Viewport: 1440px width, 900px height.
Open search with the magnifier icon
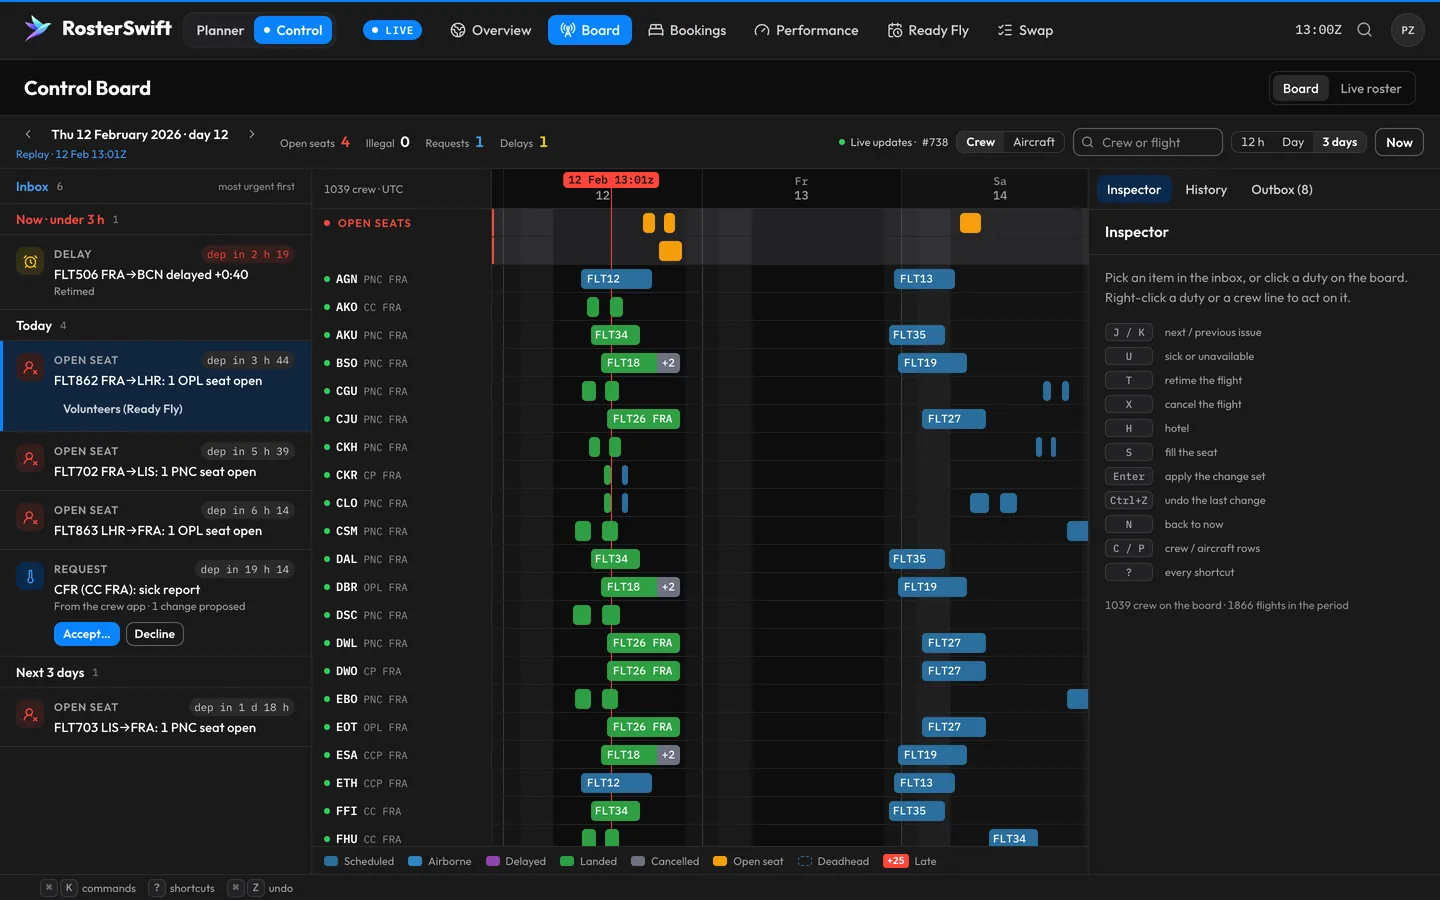click(x=1364, y=30)
